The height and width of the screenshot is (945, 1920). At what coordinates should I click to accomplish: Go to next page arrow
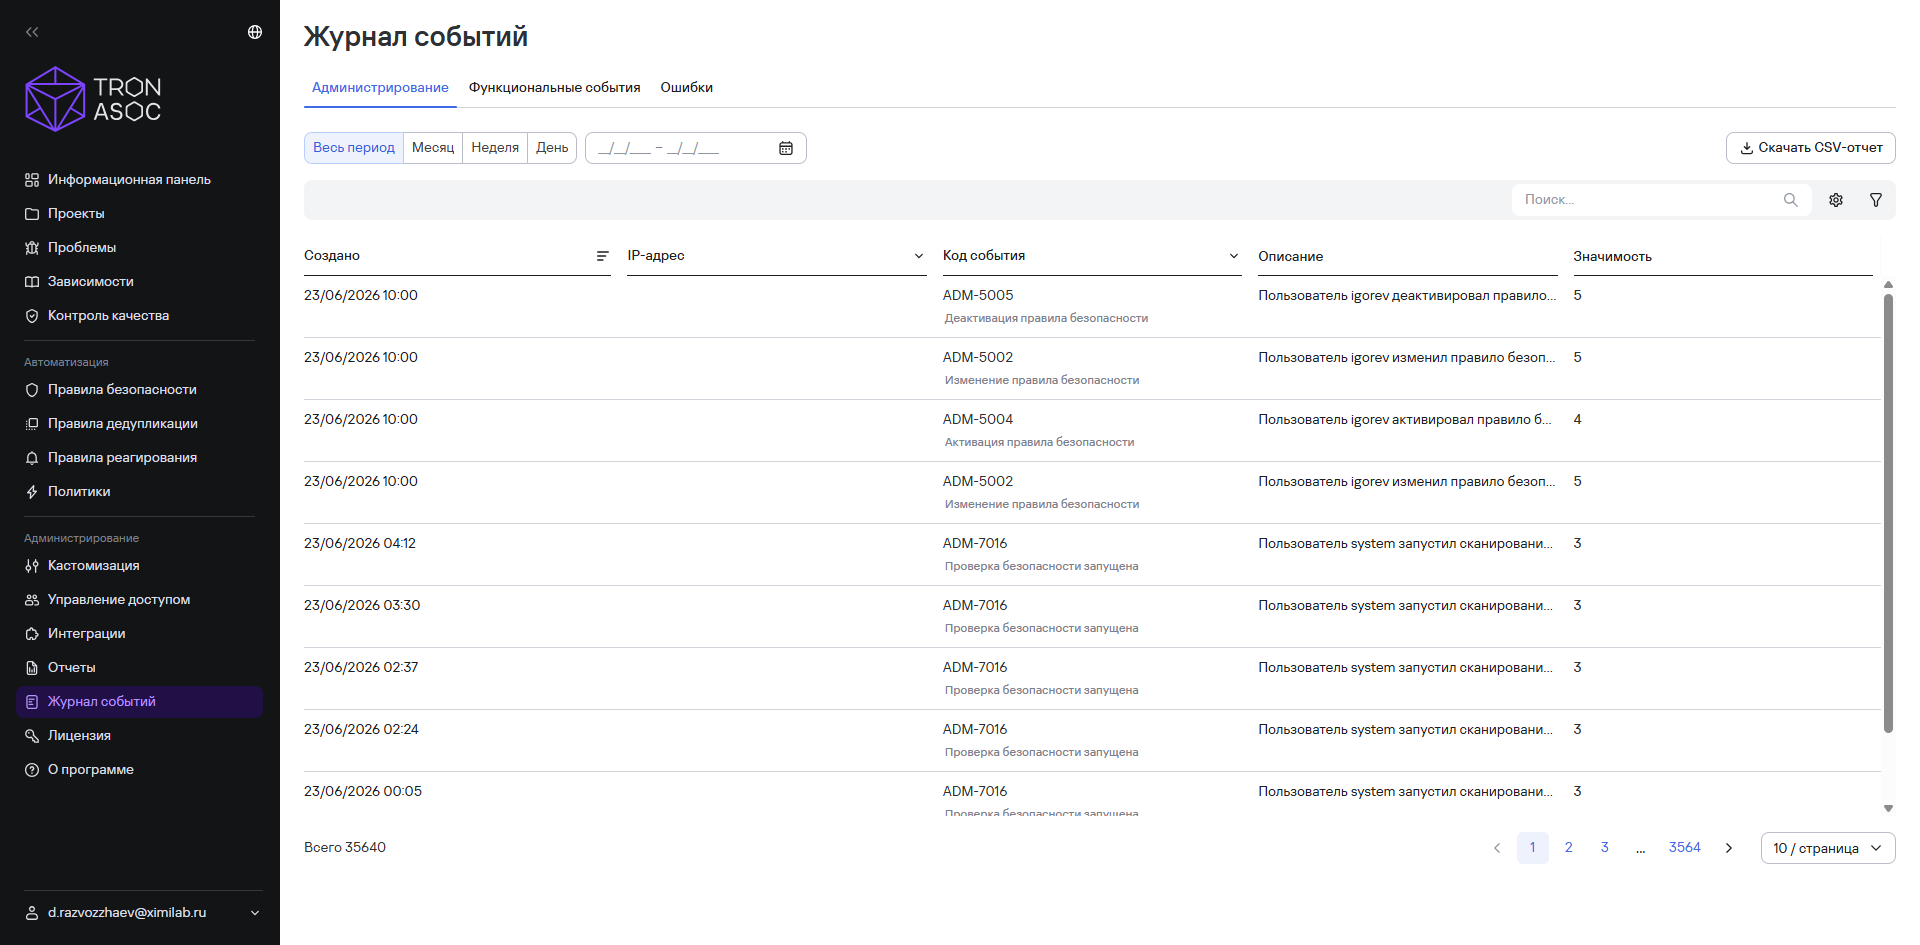pos(1729,848)
